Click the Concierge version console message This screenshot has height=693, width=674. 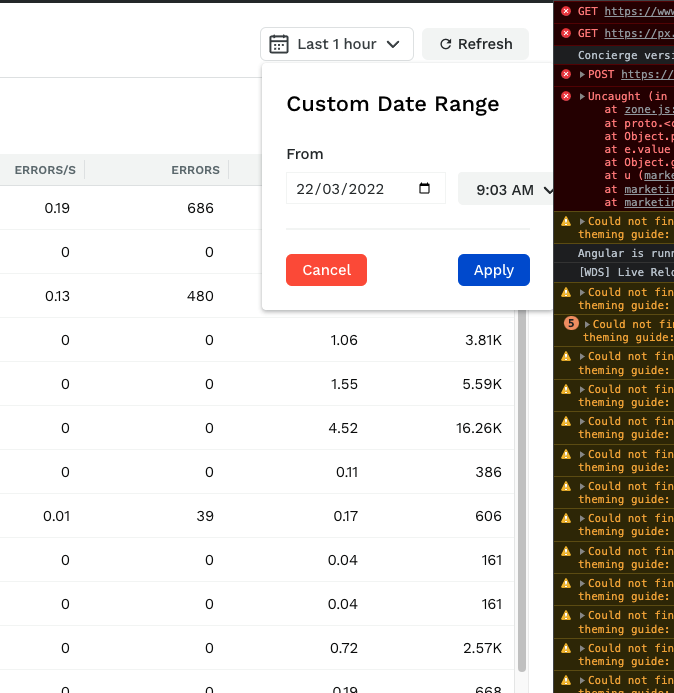614,55
